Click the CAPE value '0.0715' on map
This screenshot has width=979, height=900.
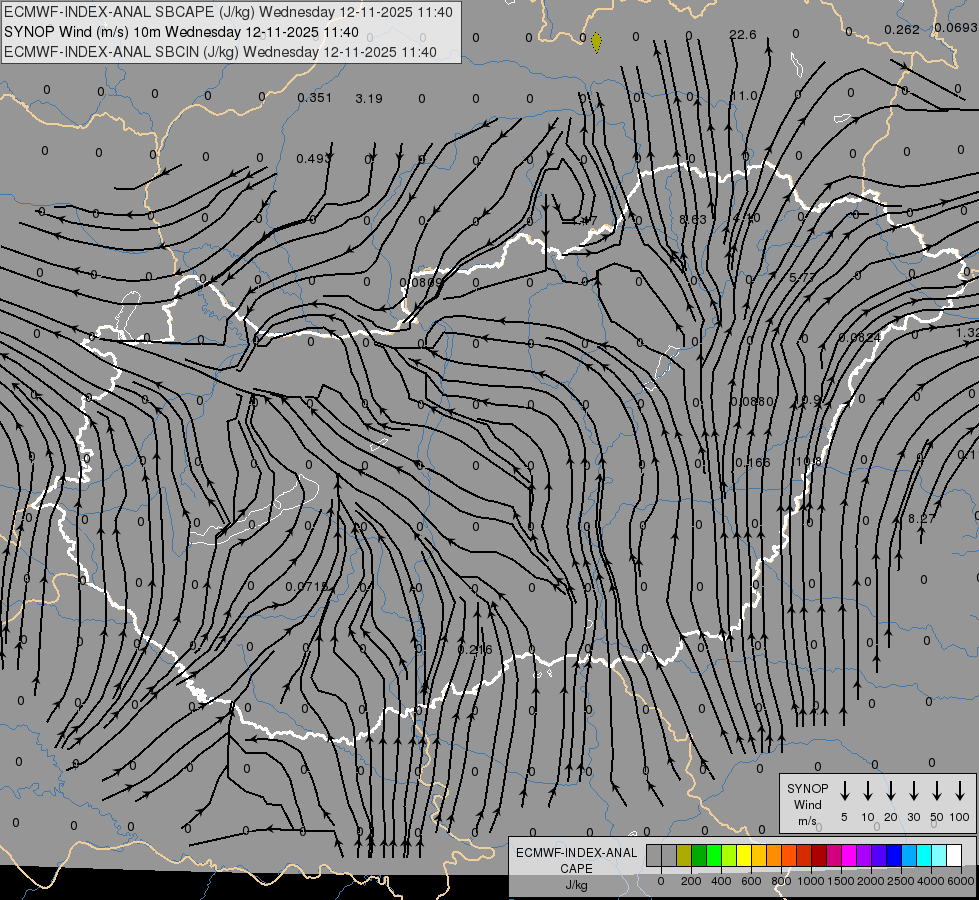[307, 586]
